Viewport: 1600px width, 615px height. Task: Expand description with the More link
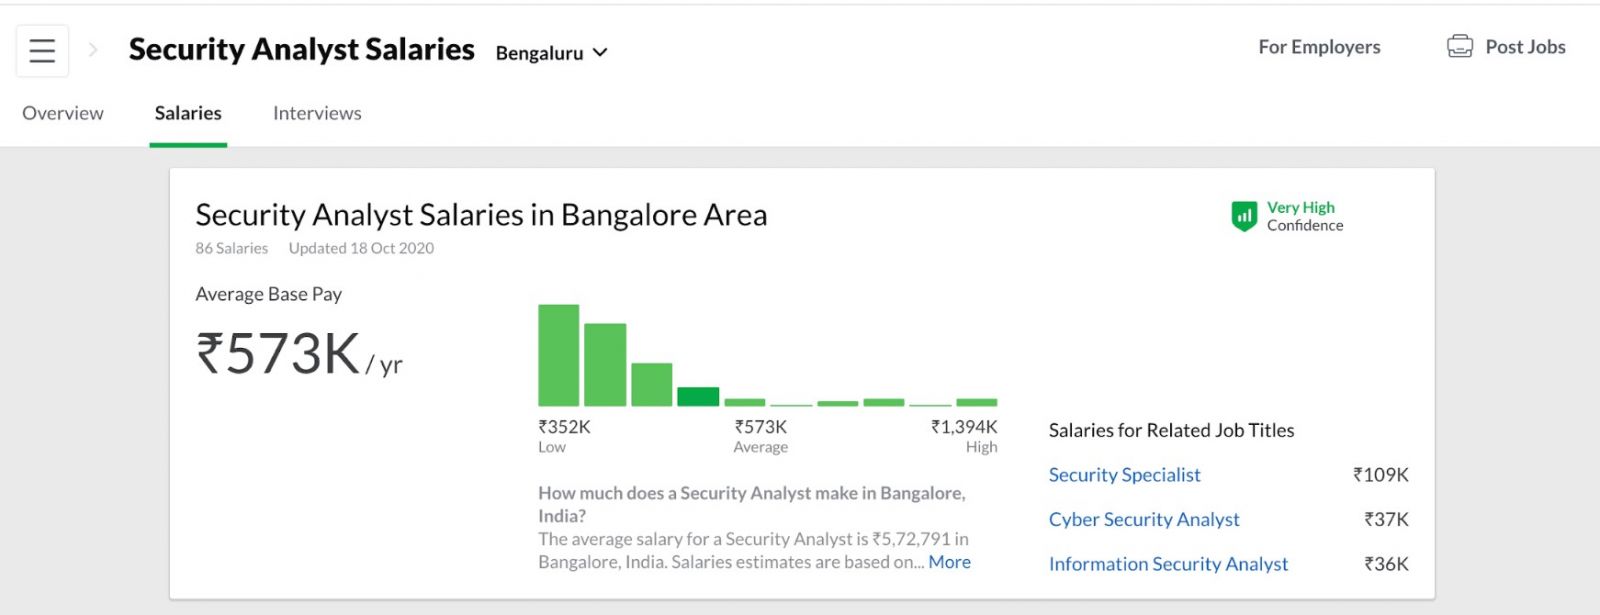tap(949, 562)
